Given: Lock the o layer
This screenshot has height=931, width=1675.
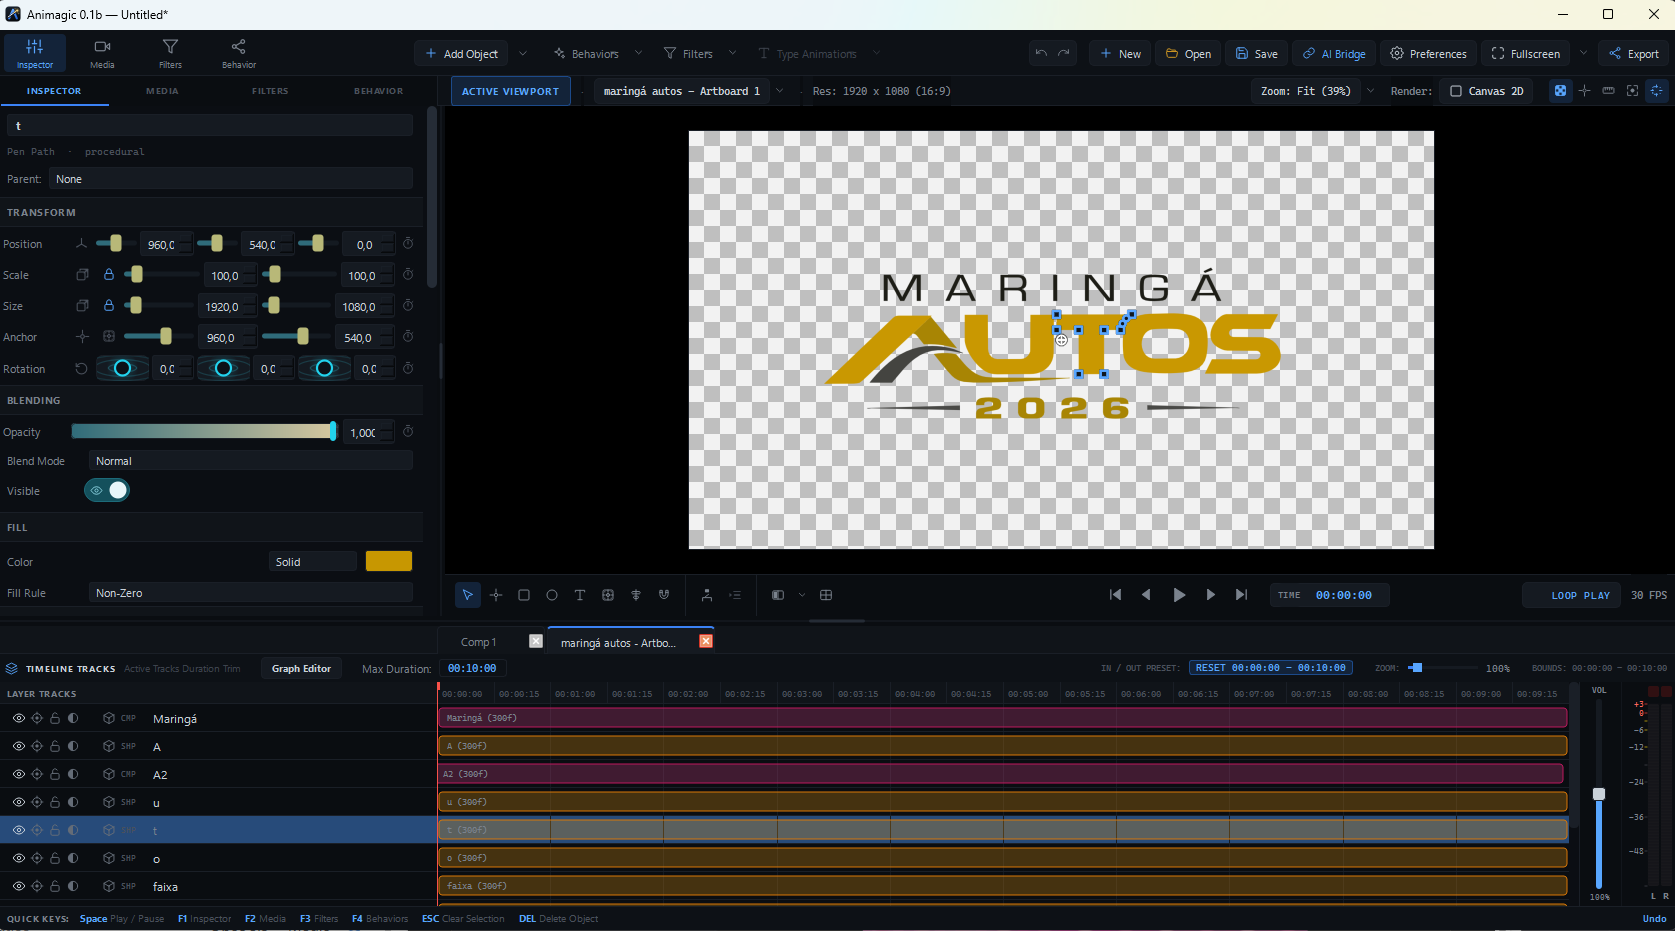Looking at the screenshot, I should pyautogui.click(x=55, y=858).
